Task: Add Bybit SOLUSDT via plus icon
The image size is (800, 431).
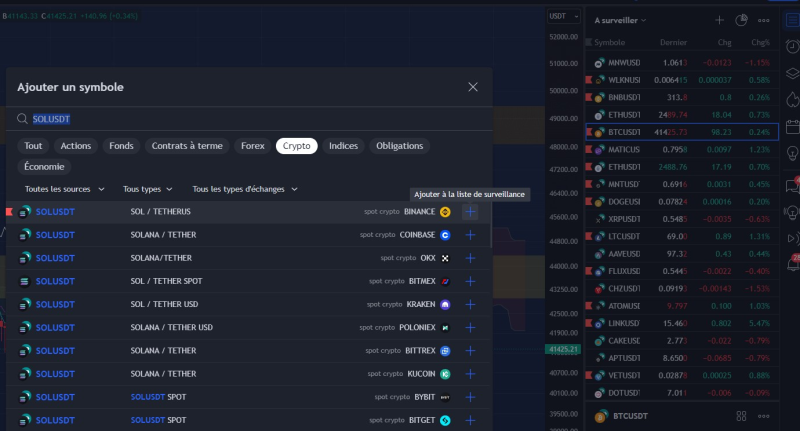Action: tap(470, 397)
